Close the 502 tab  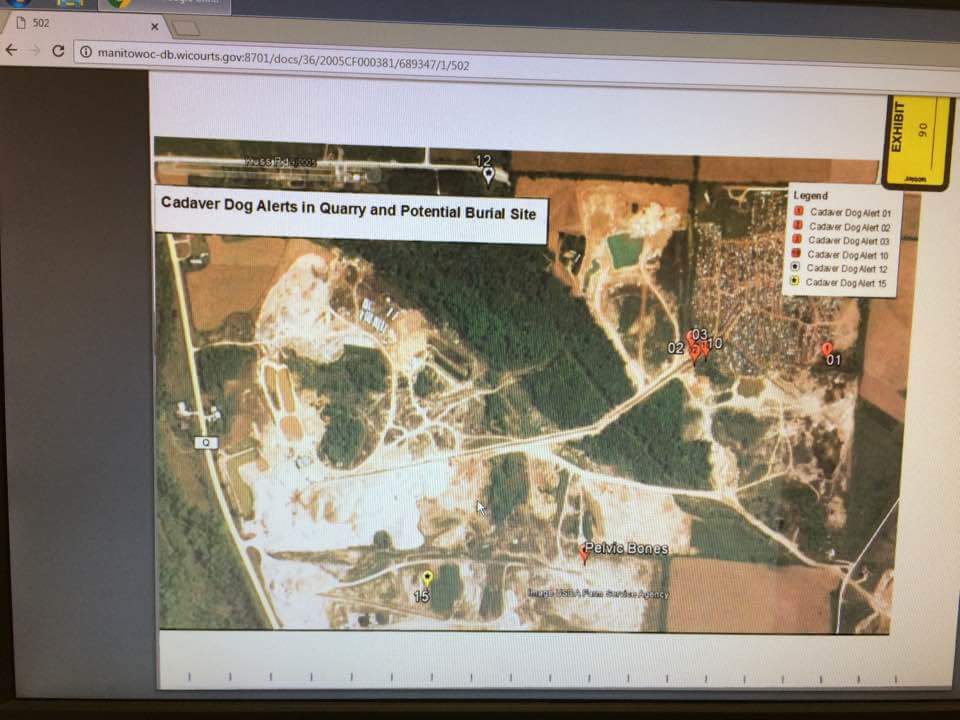tap(154, 27)
